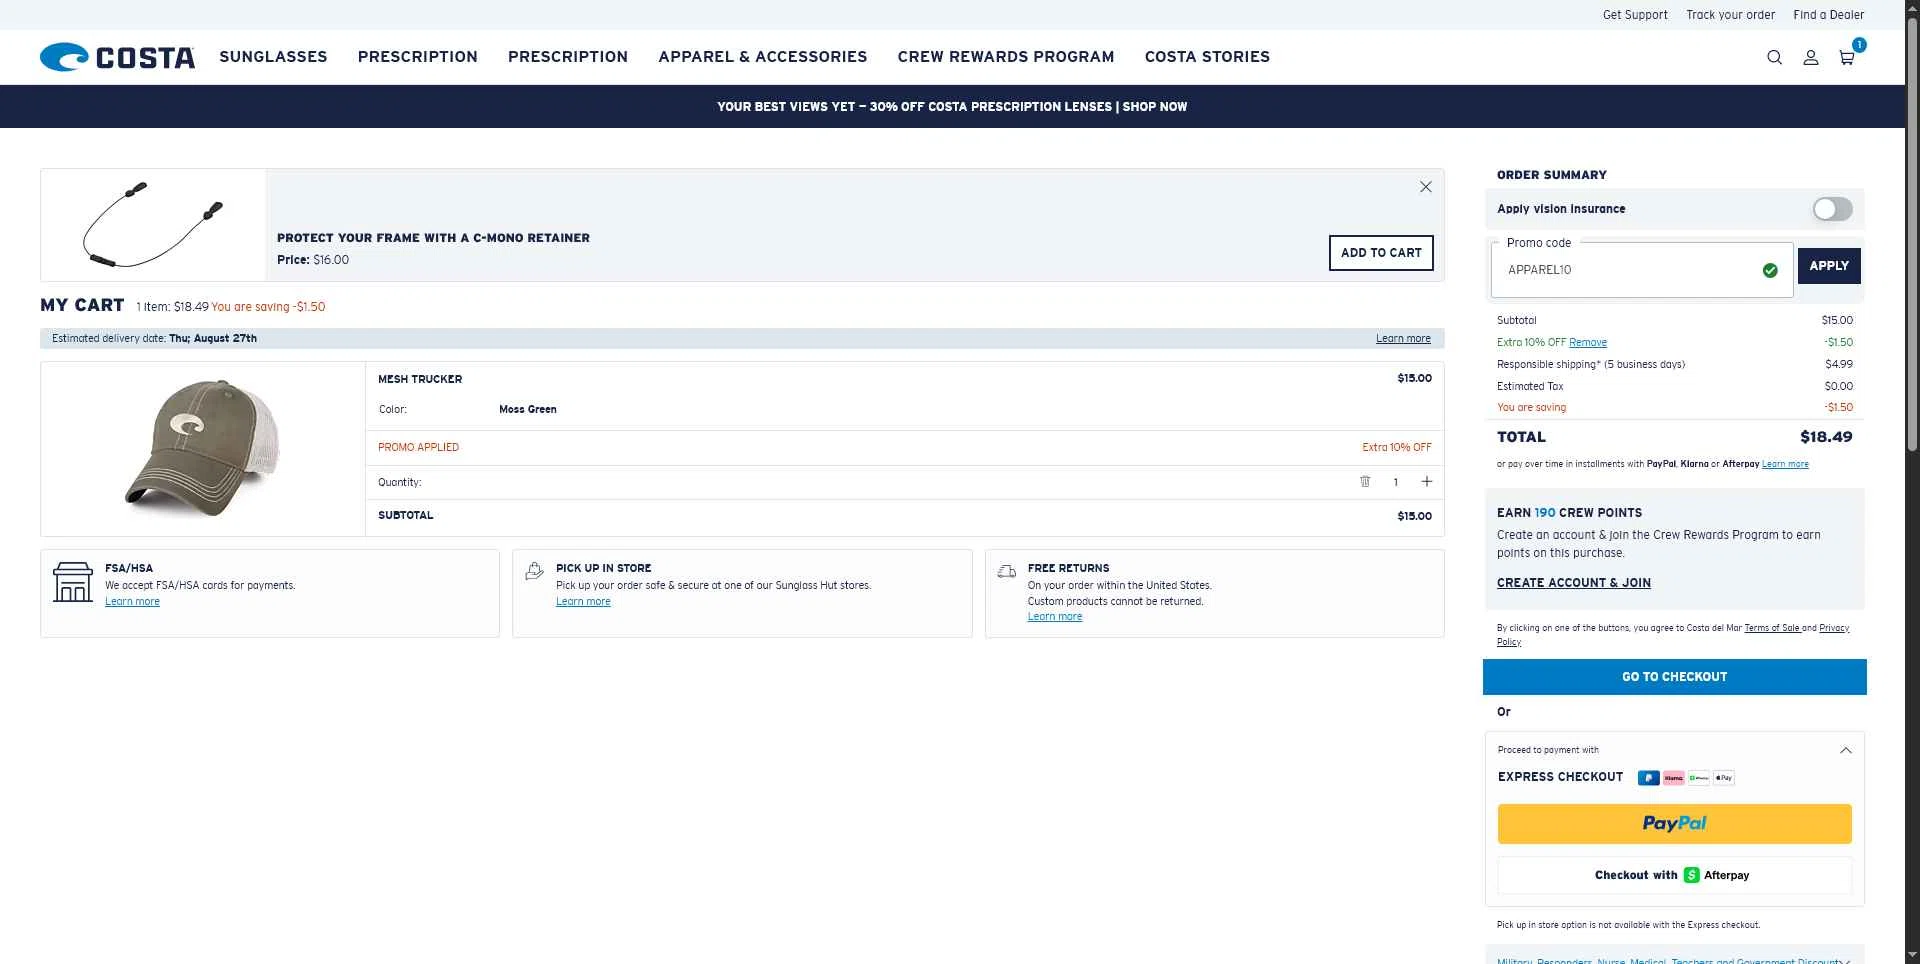1920x964 pixels.
Task: Click the 30% off prescription lenses banner
Action: [952, 107]
